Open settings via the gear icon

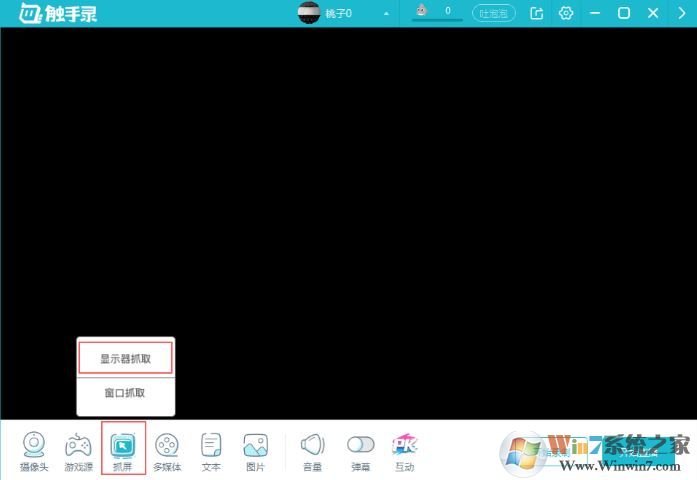click(566, 13)
